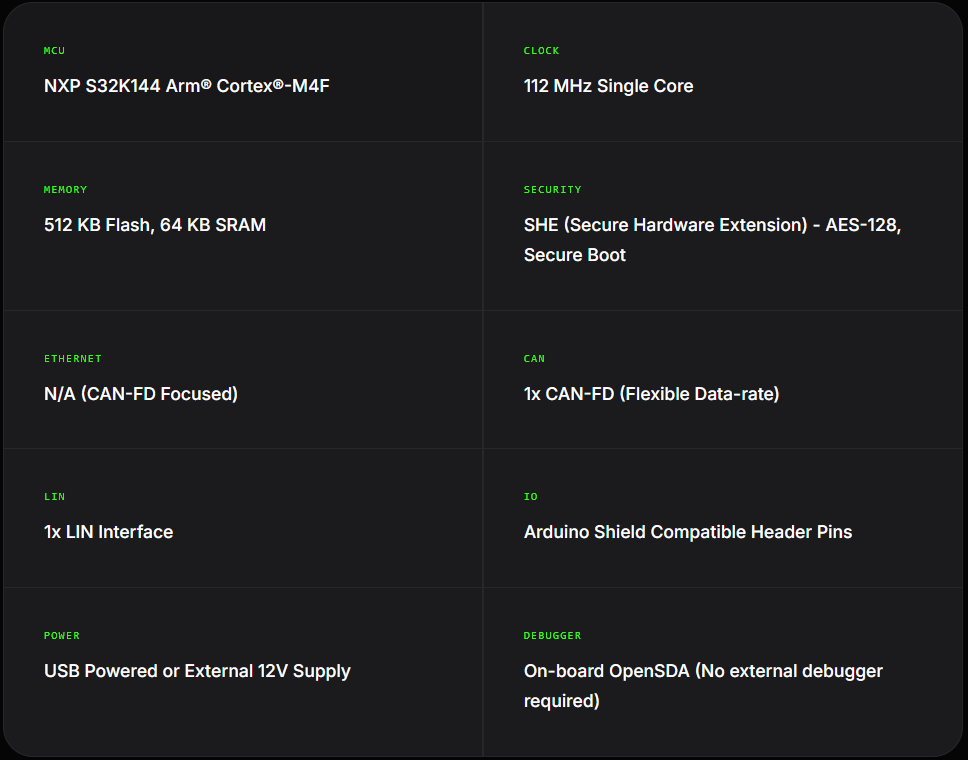Select the 1x LIN Interface value
This screenshot has width=968, height=760.
click(x=108, y=532)
